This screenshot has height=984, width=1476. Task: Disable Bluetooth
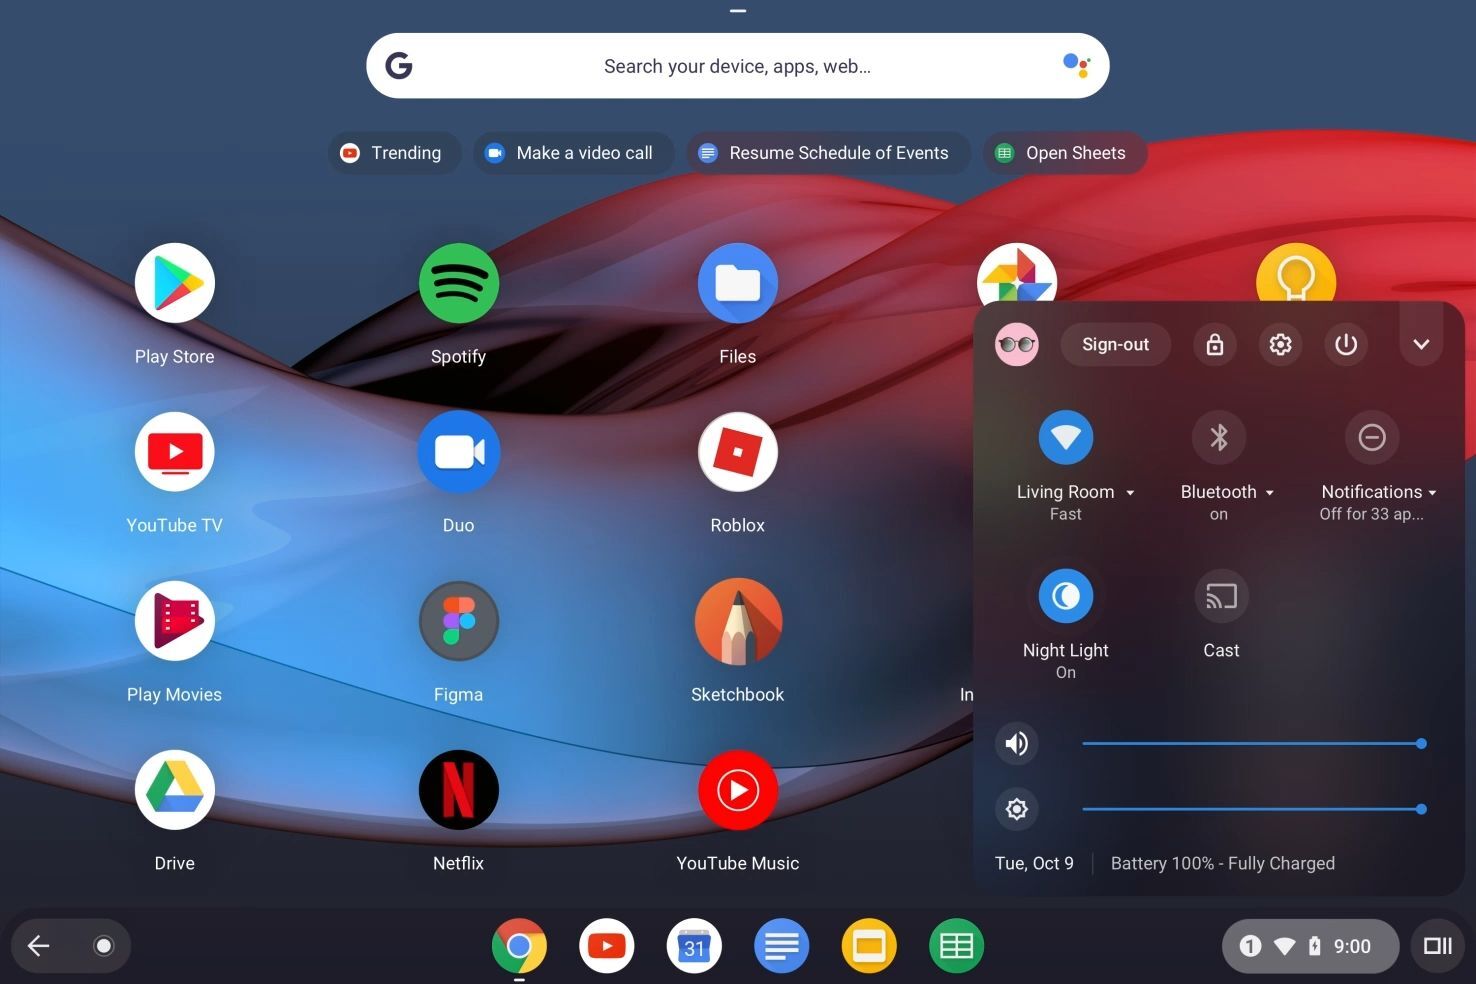point(1219,437)
